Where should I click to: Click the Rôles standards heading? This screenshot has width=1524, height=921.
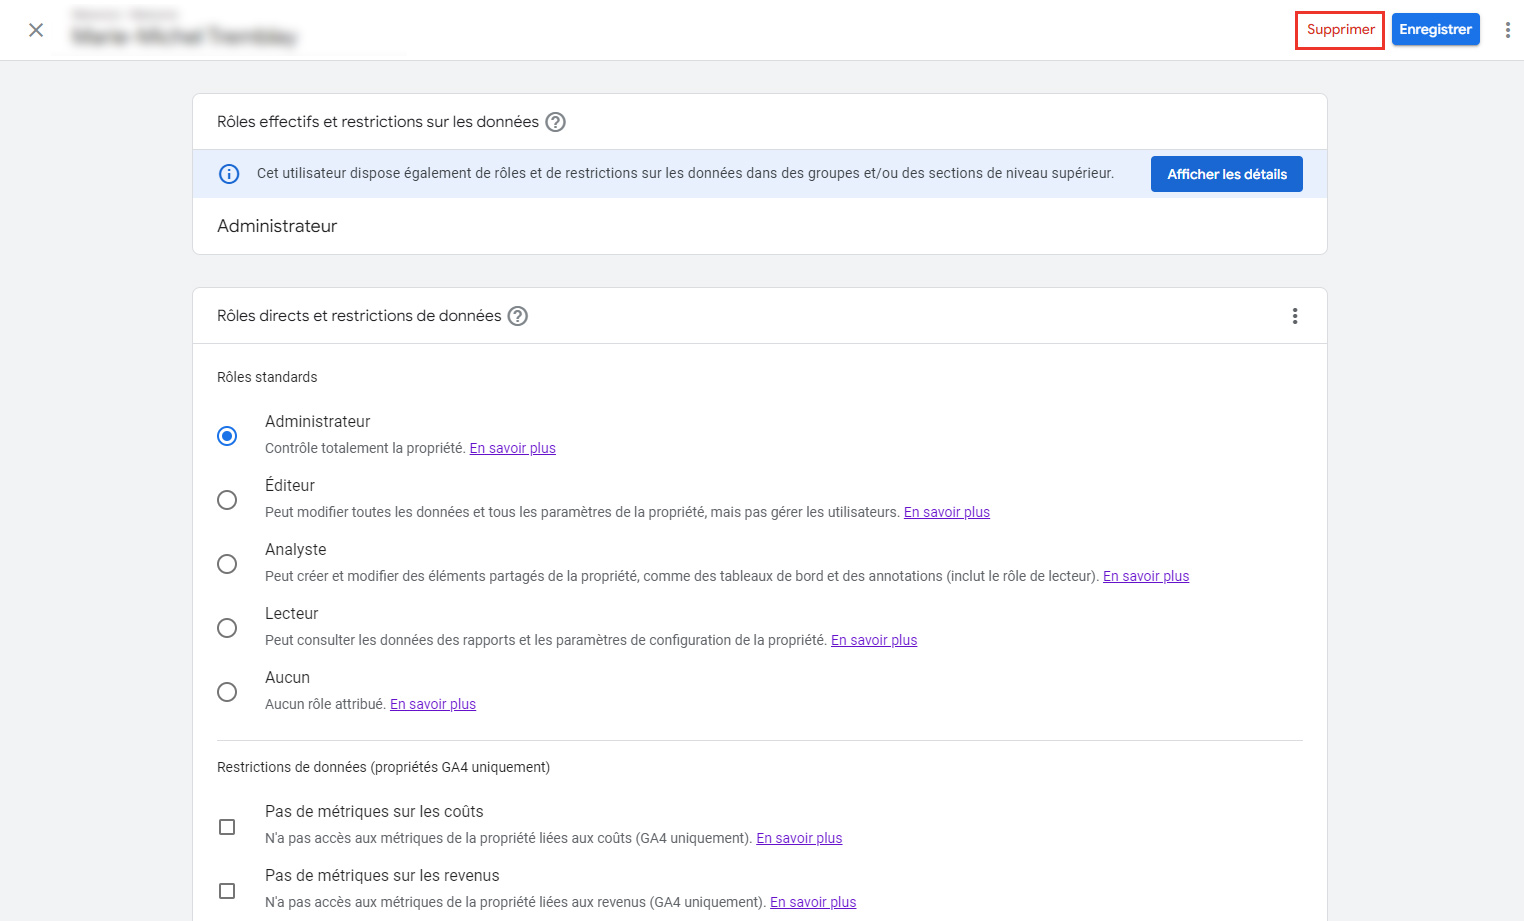pyautogui.click(x=267, y=377)
